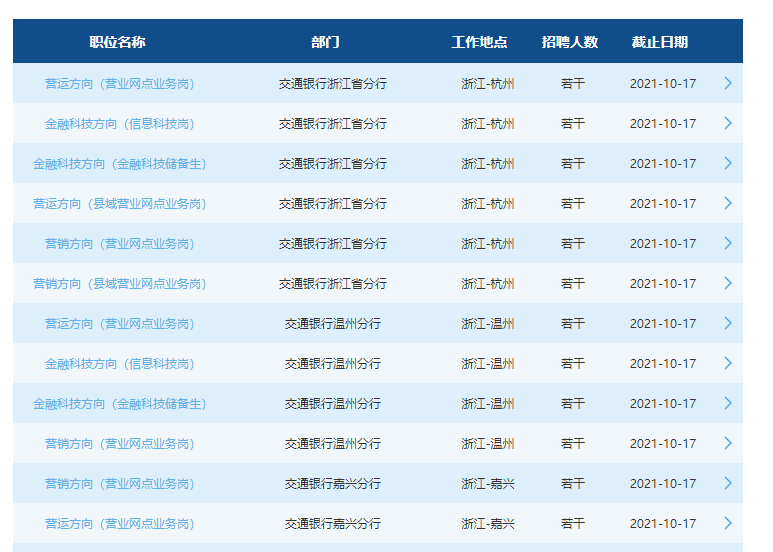Click the chevron on 浙江省分行 金融科技方向（信息科技岗）row

pyautogui.click(x=727, y=123)
